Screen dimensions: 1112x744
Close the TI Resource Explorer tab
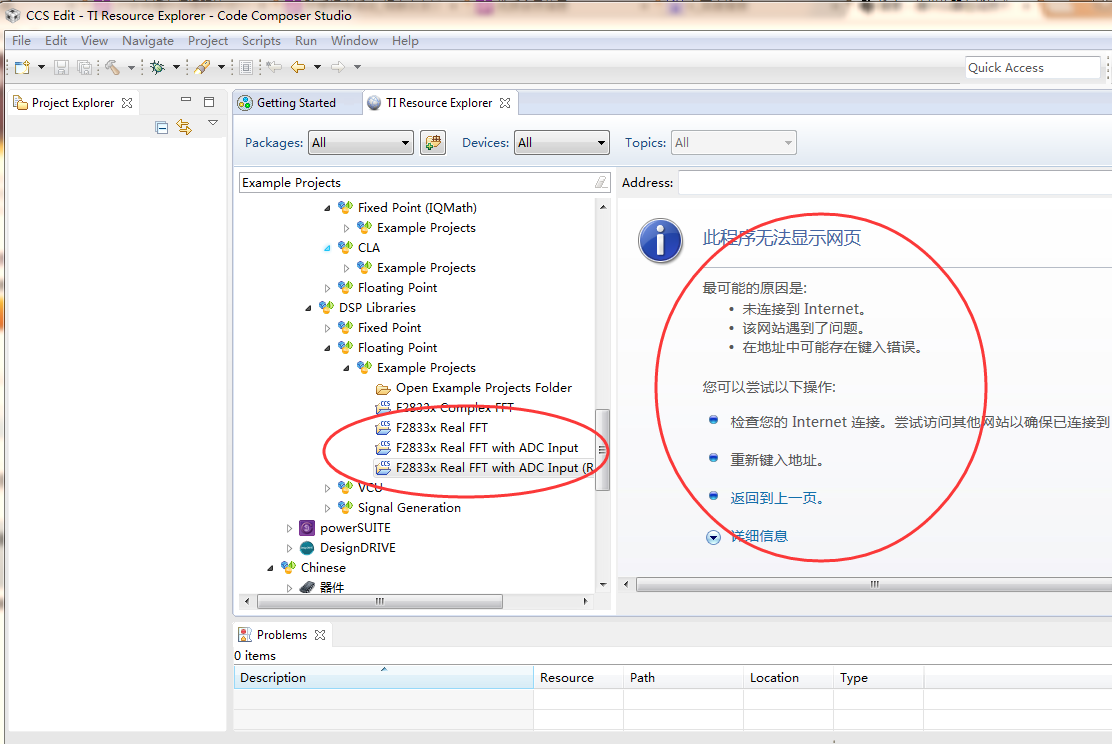tap(505, 103)
